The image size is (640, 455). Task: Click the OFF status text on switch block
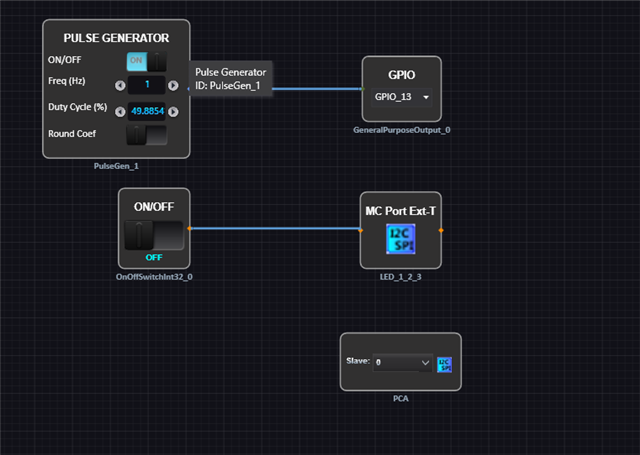pos(154,257)
